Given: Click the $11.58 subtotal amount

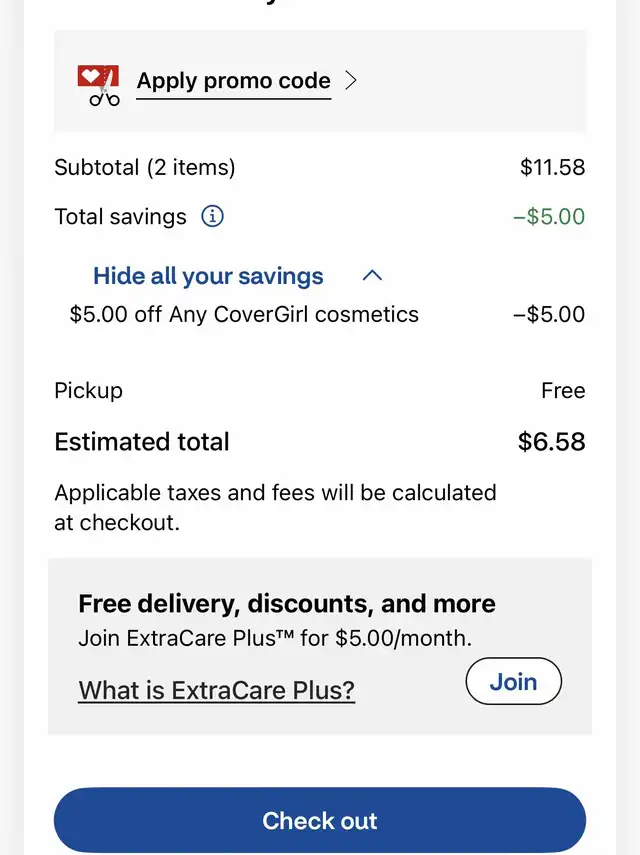Looking at the screenshot, I should pyautogui.click(x=552, y=167).
